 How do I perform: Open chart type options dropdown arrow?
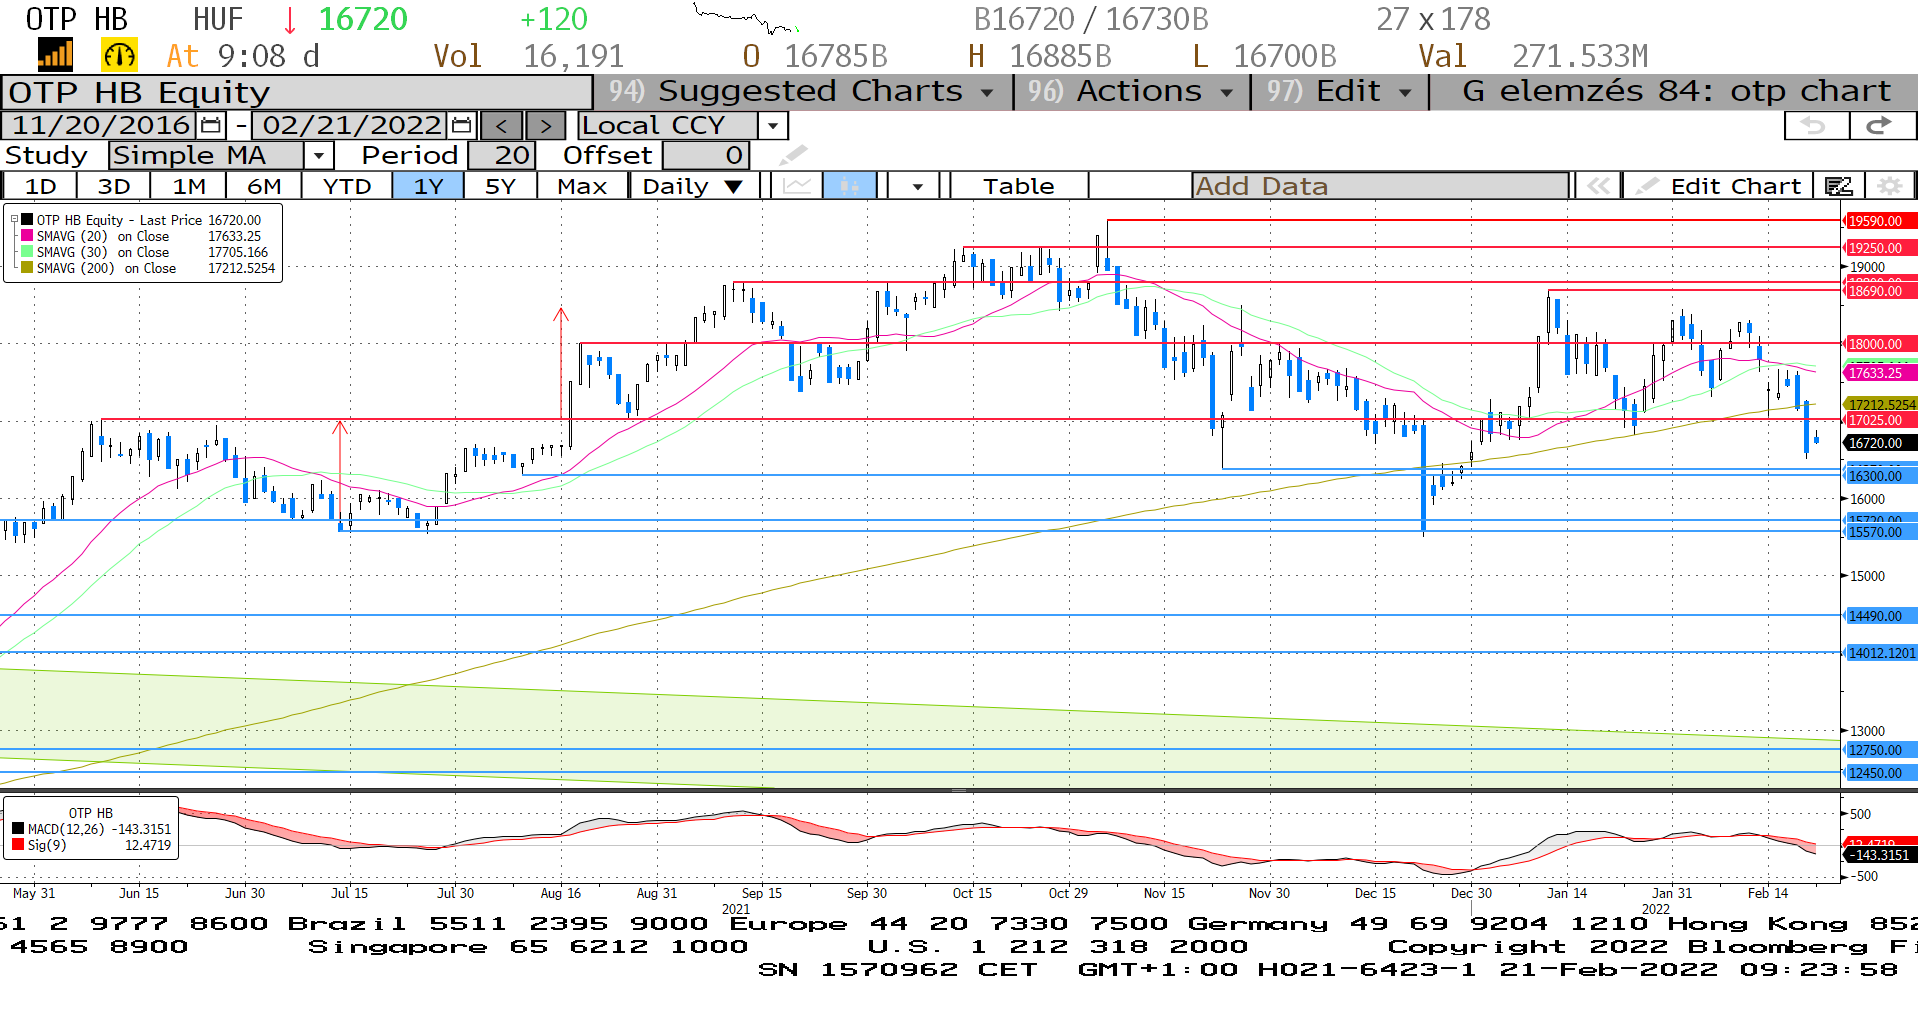coord(917,186)
